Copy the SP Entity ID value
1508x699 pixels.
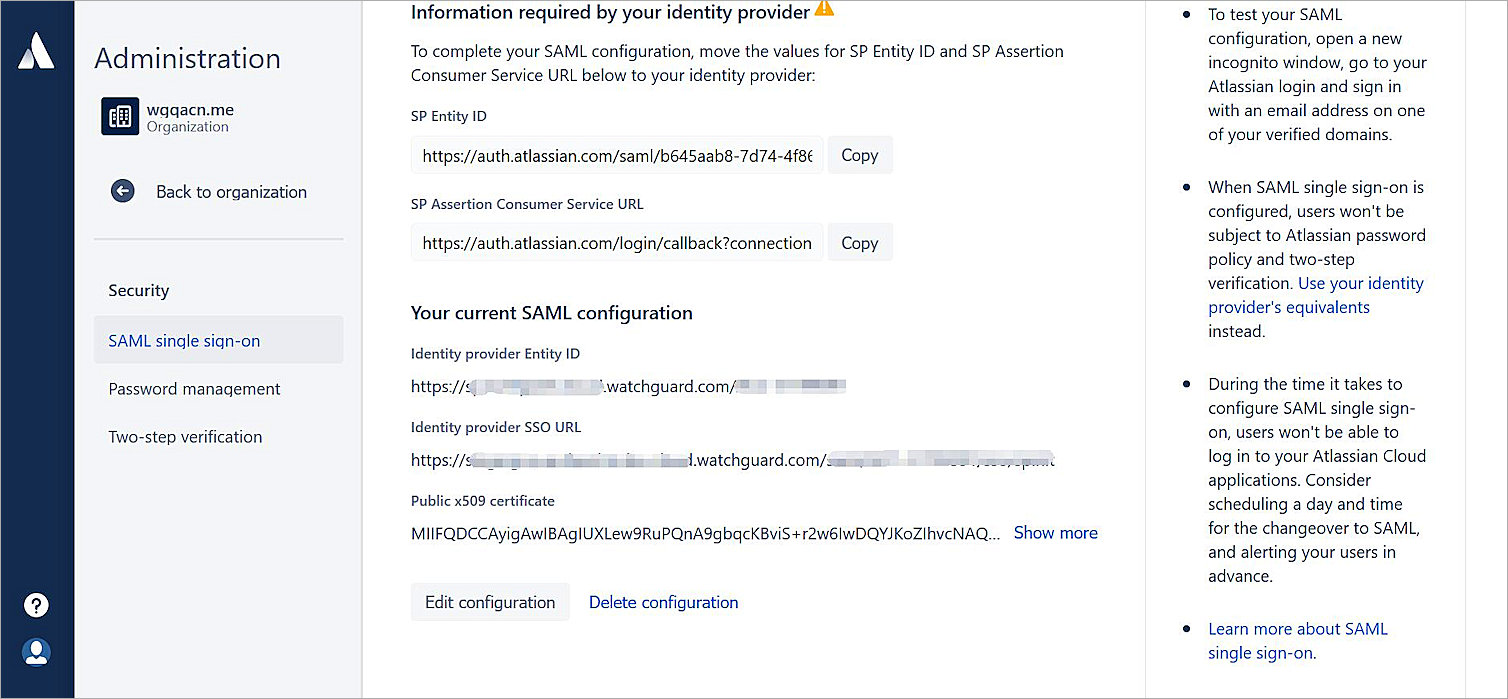pyautogui.click(x=858, y=155)
